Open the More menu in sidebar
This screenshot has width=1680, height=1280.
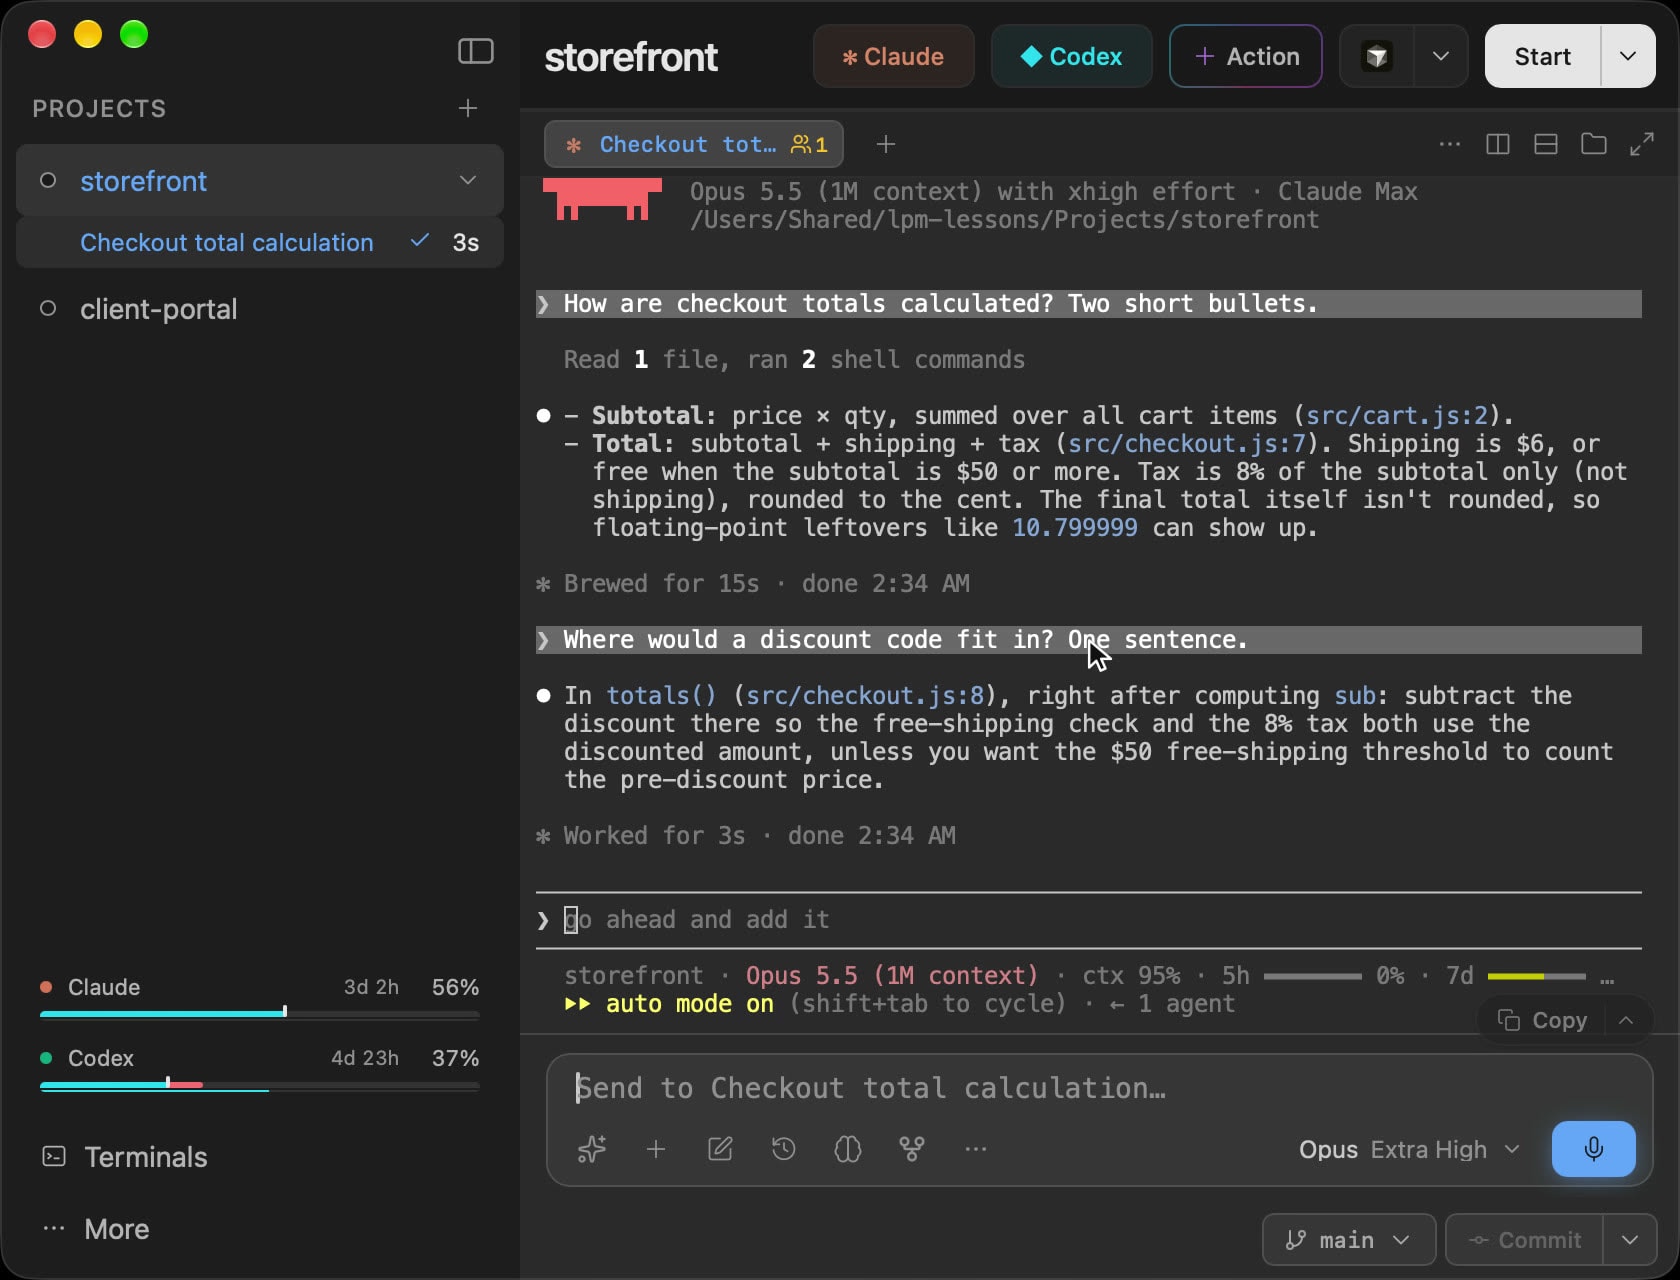coord(96,1229)
